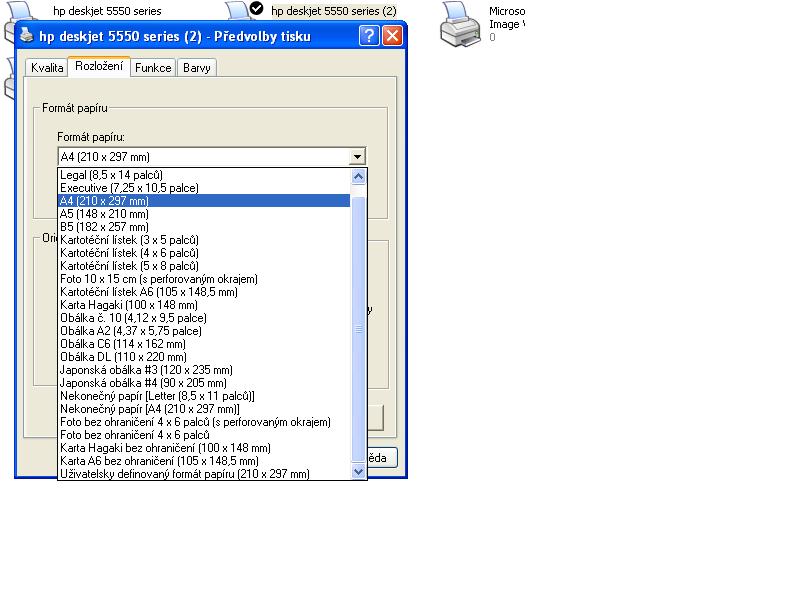Switch to the Funkce tab
This screenshot has height=600, width=800.
coord(153,68)
